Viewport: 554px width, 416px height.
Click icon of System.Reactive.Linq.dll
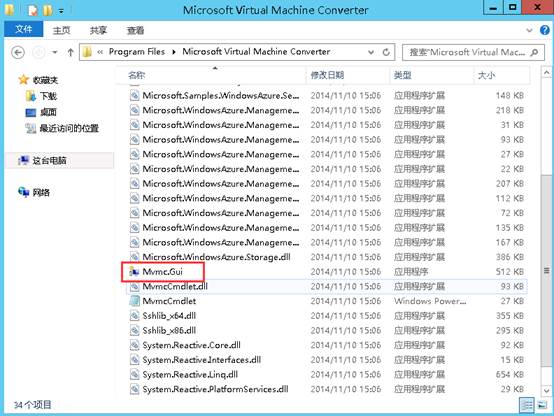134,375
